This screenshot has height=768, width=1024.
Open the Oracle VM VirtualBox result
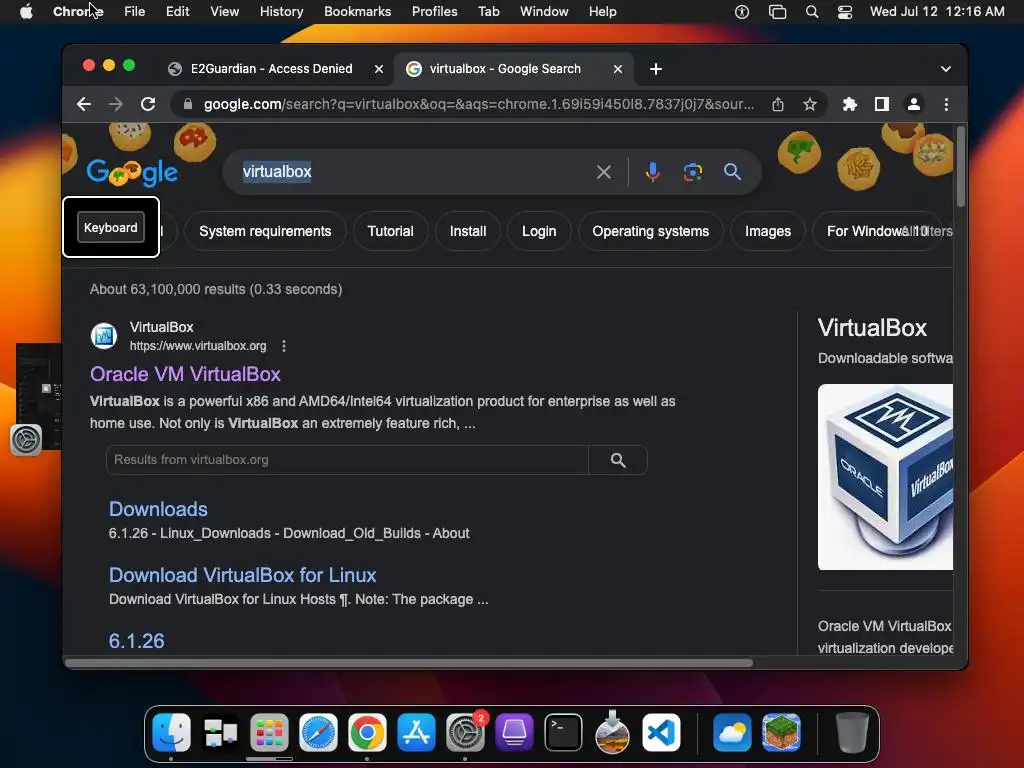185,374
